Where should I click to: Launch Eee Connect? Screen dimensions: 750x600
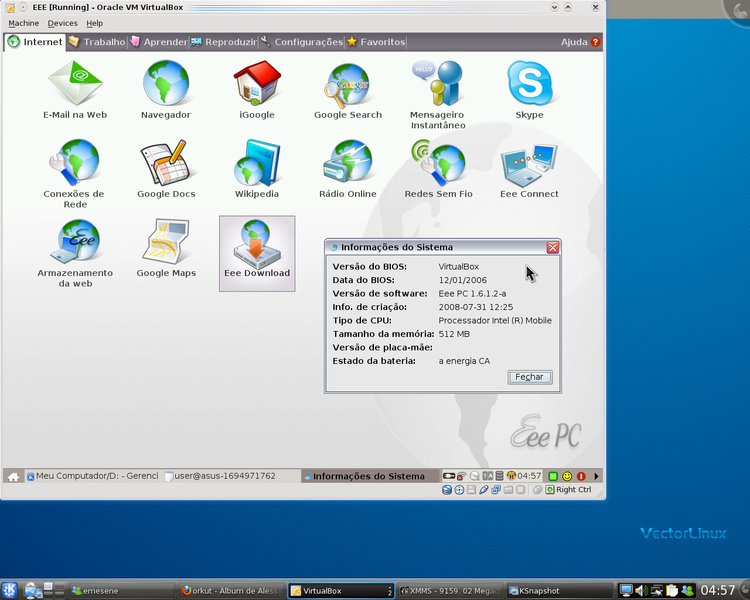pyautogui.click(x=529, y=168)
